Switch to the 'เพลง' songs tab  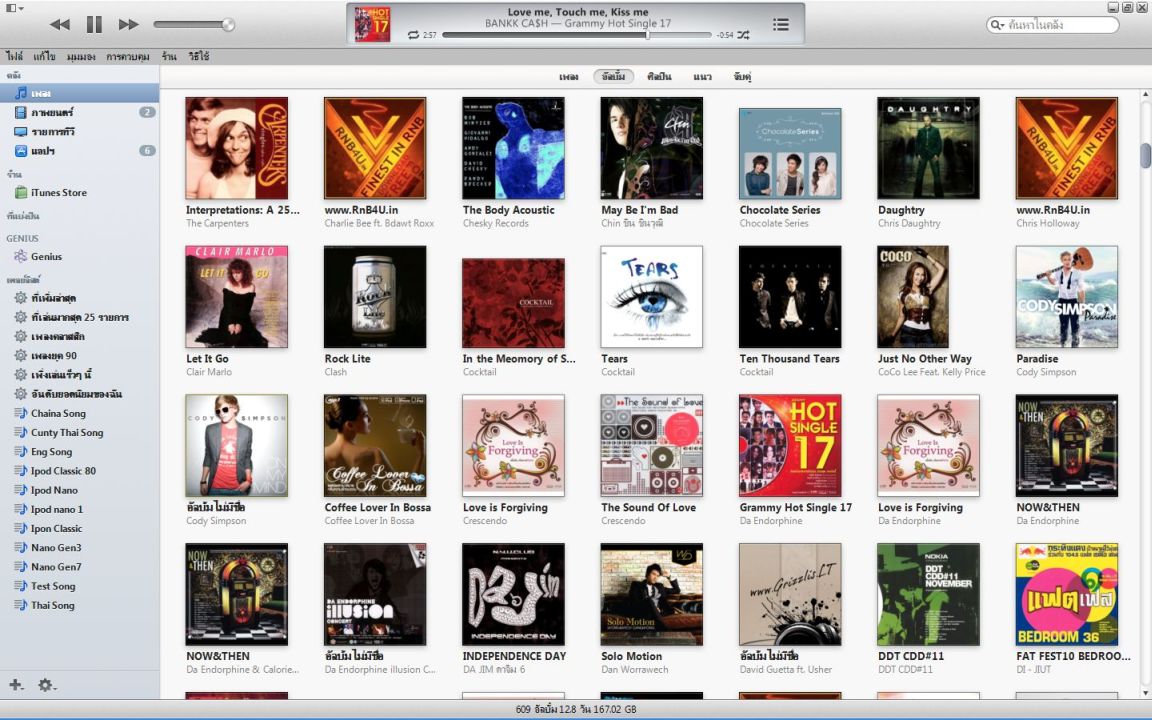[x=569, y=76]
